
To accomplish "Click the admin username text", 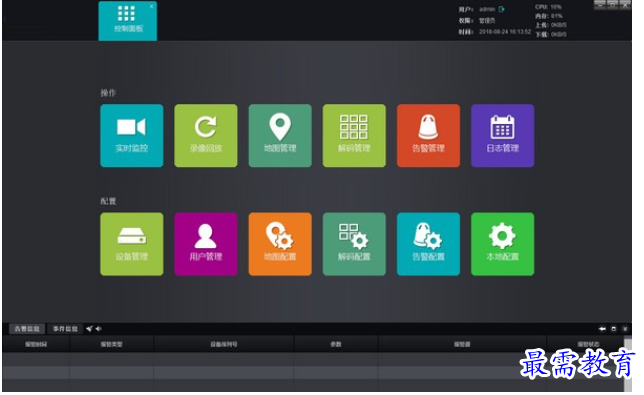I will tap(487, 9).
